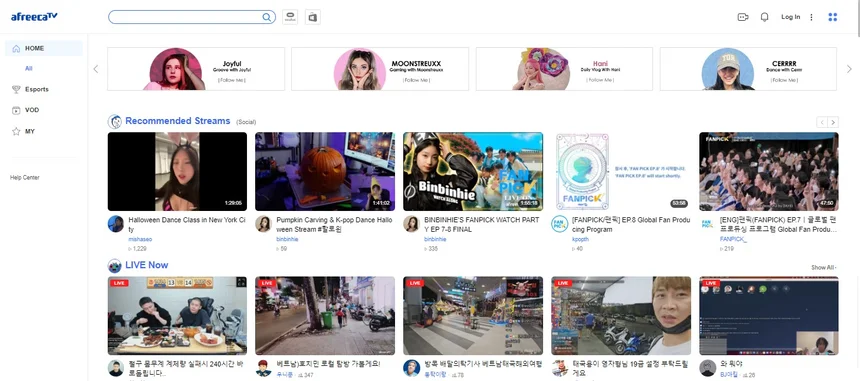Click the VOD play icon in sidebar

(x=16, y=110)
